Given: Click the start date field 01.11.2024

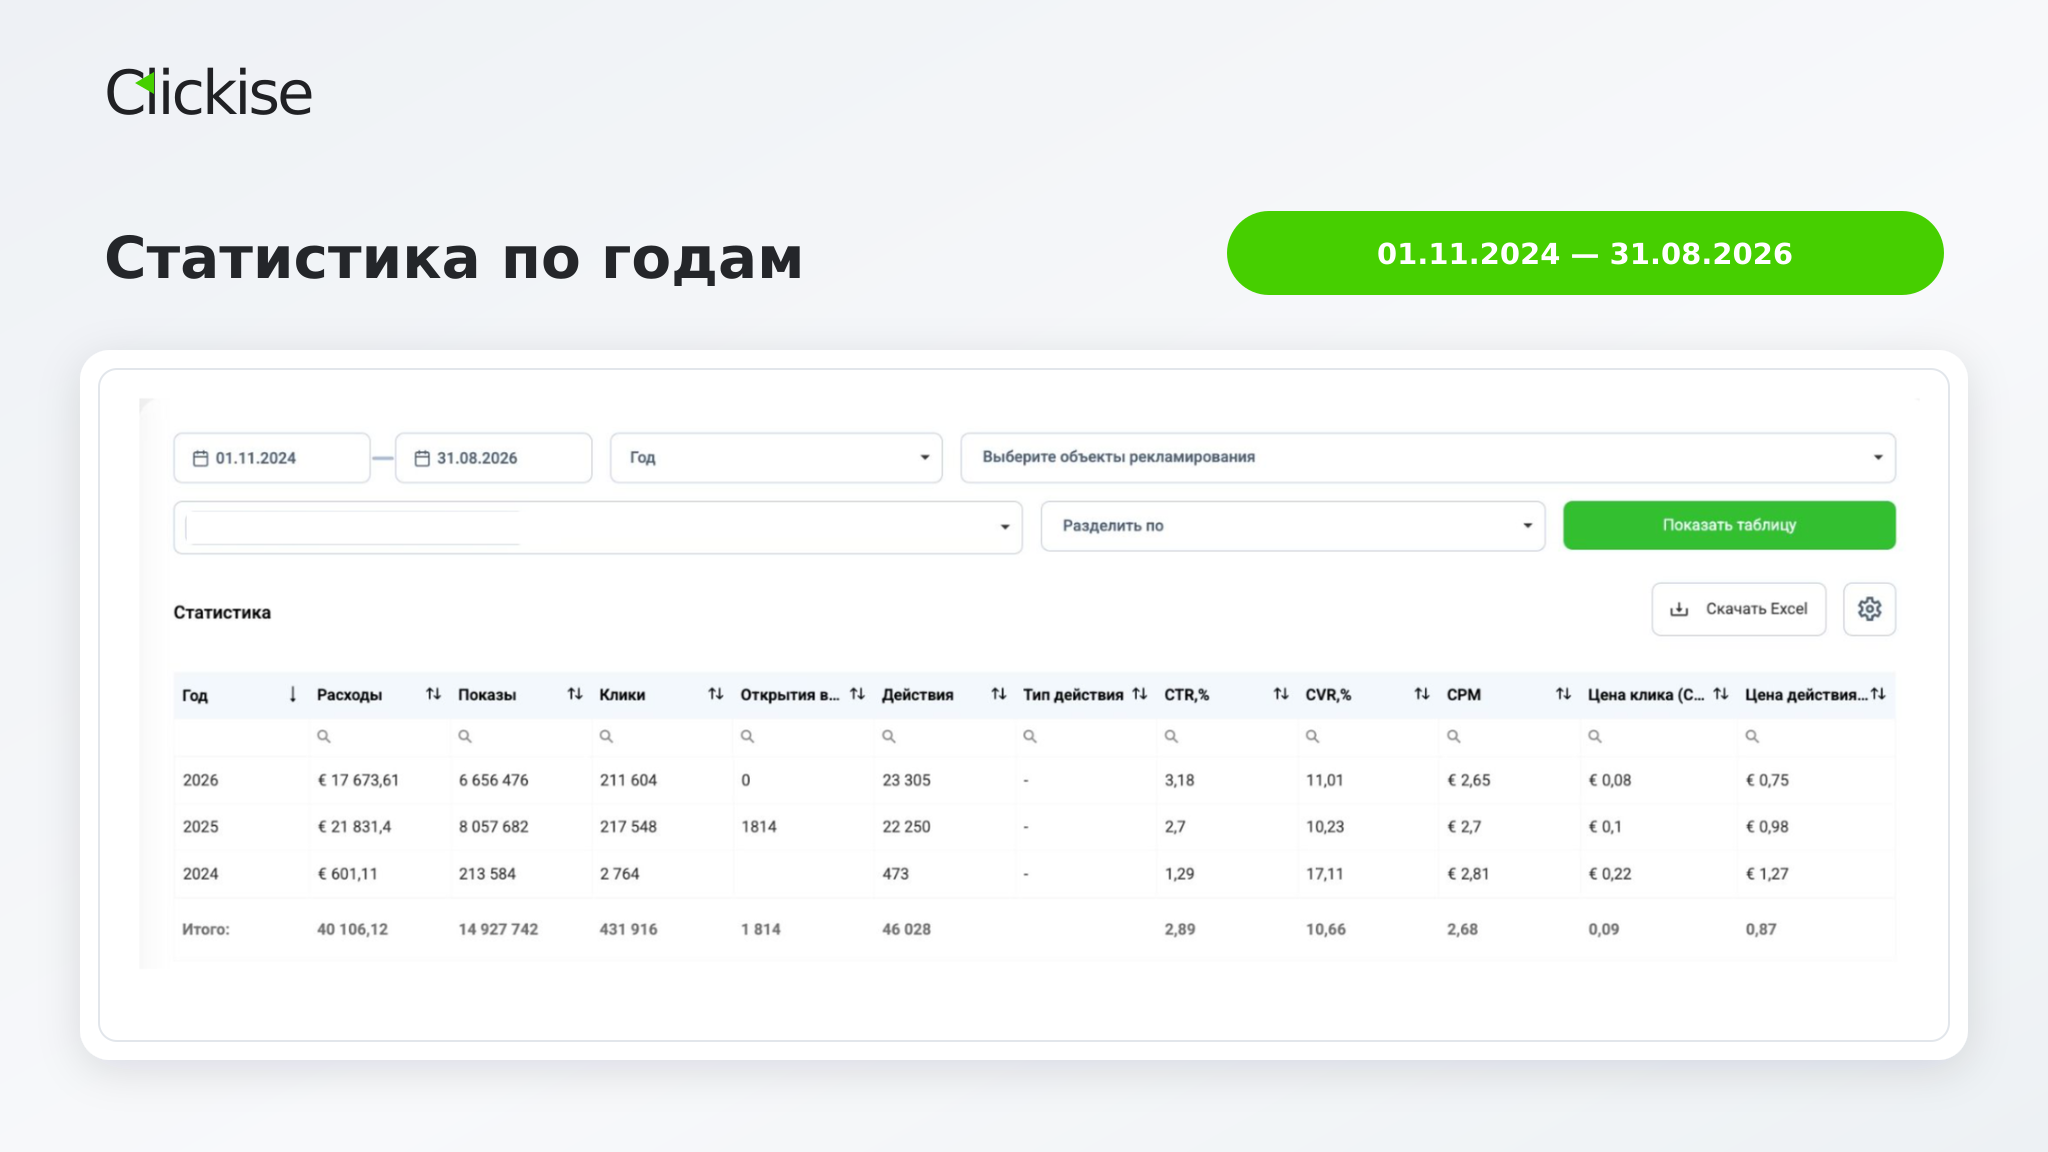Looking at the screenshot, I should pos(272,458).
